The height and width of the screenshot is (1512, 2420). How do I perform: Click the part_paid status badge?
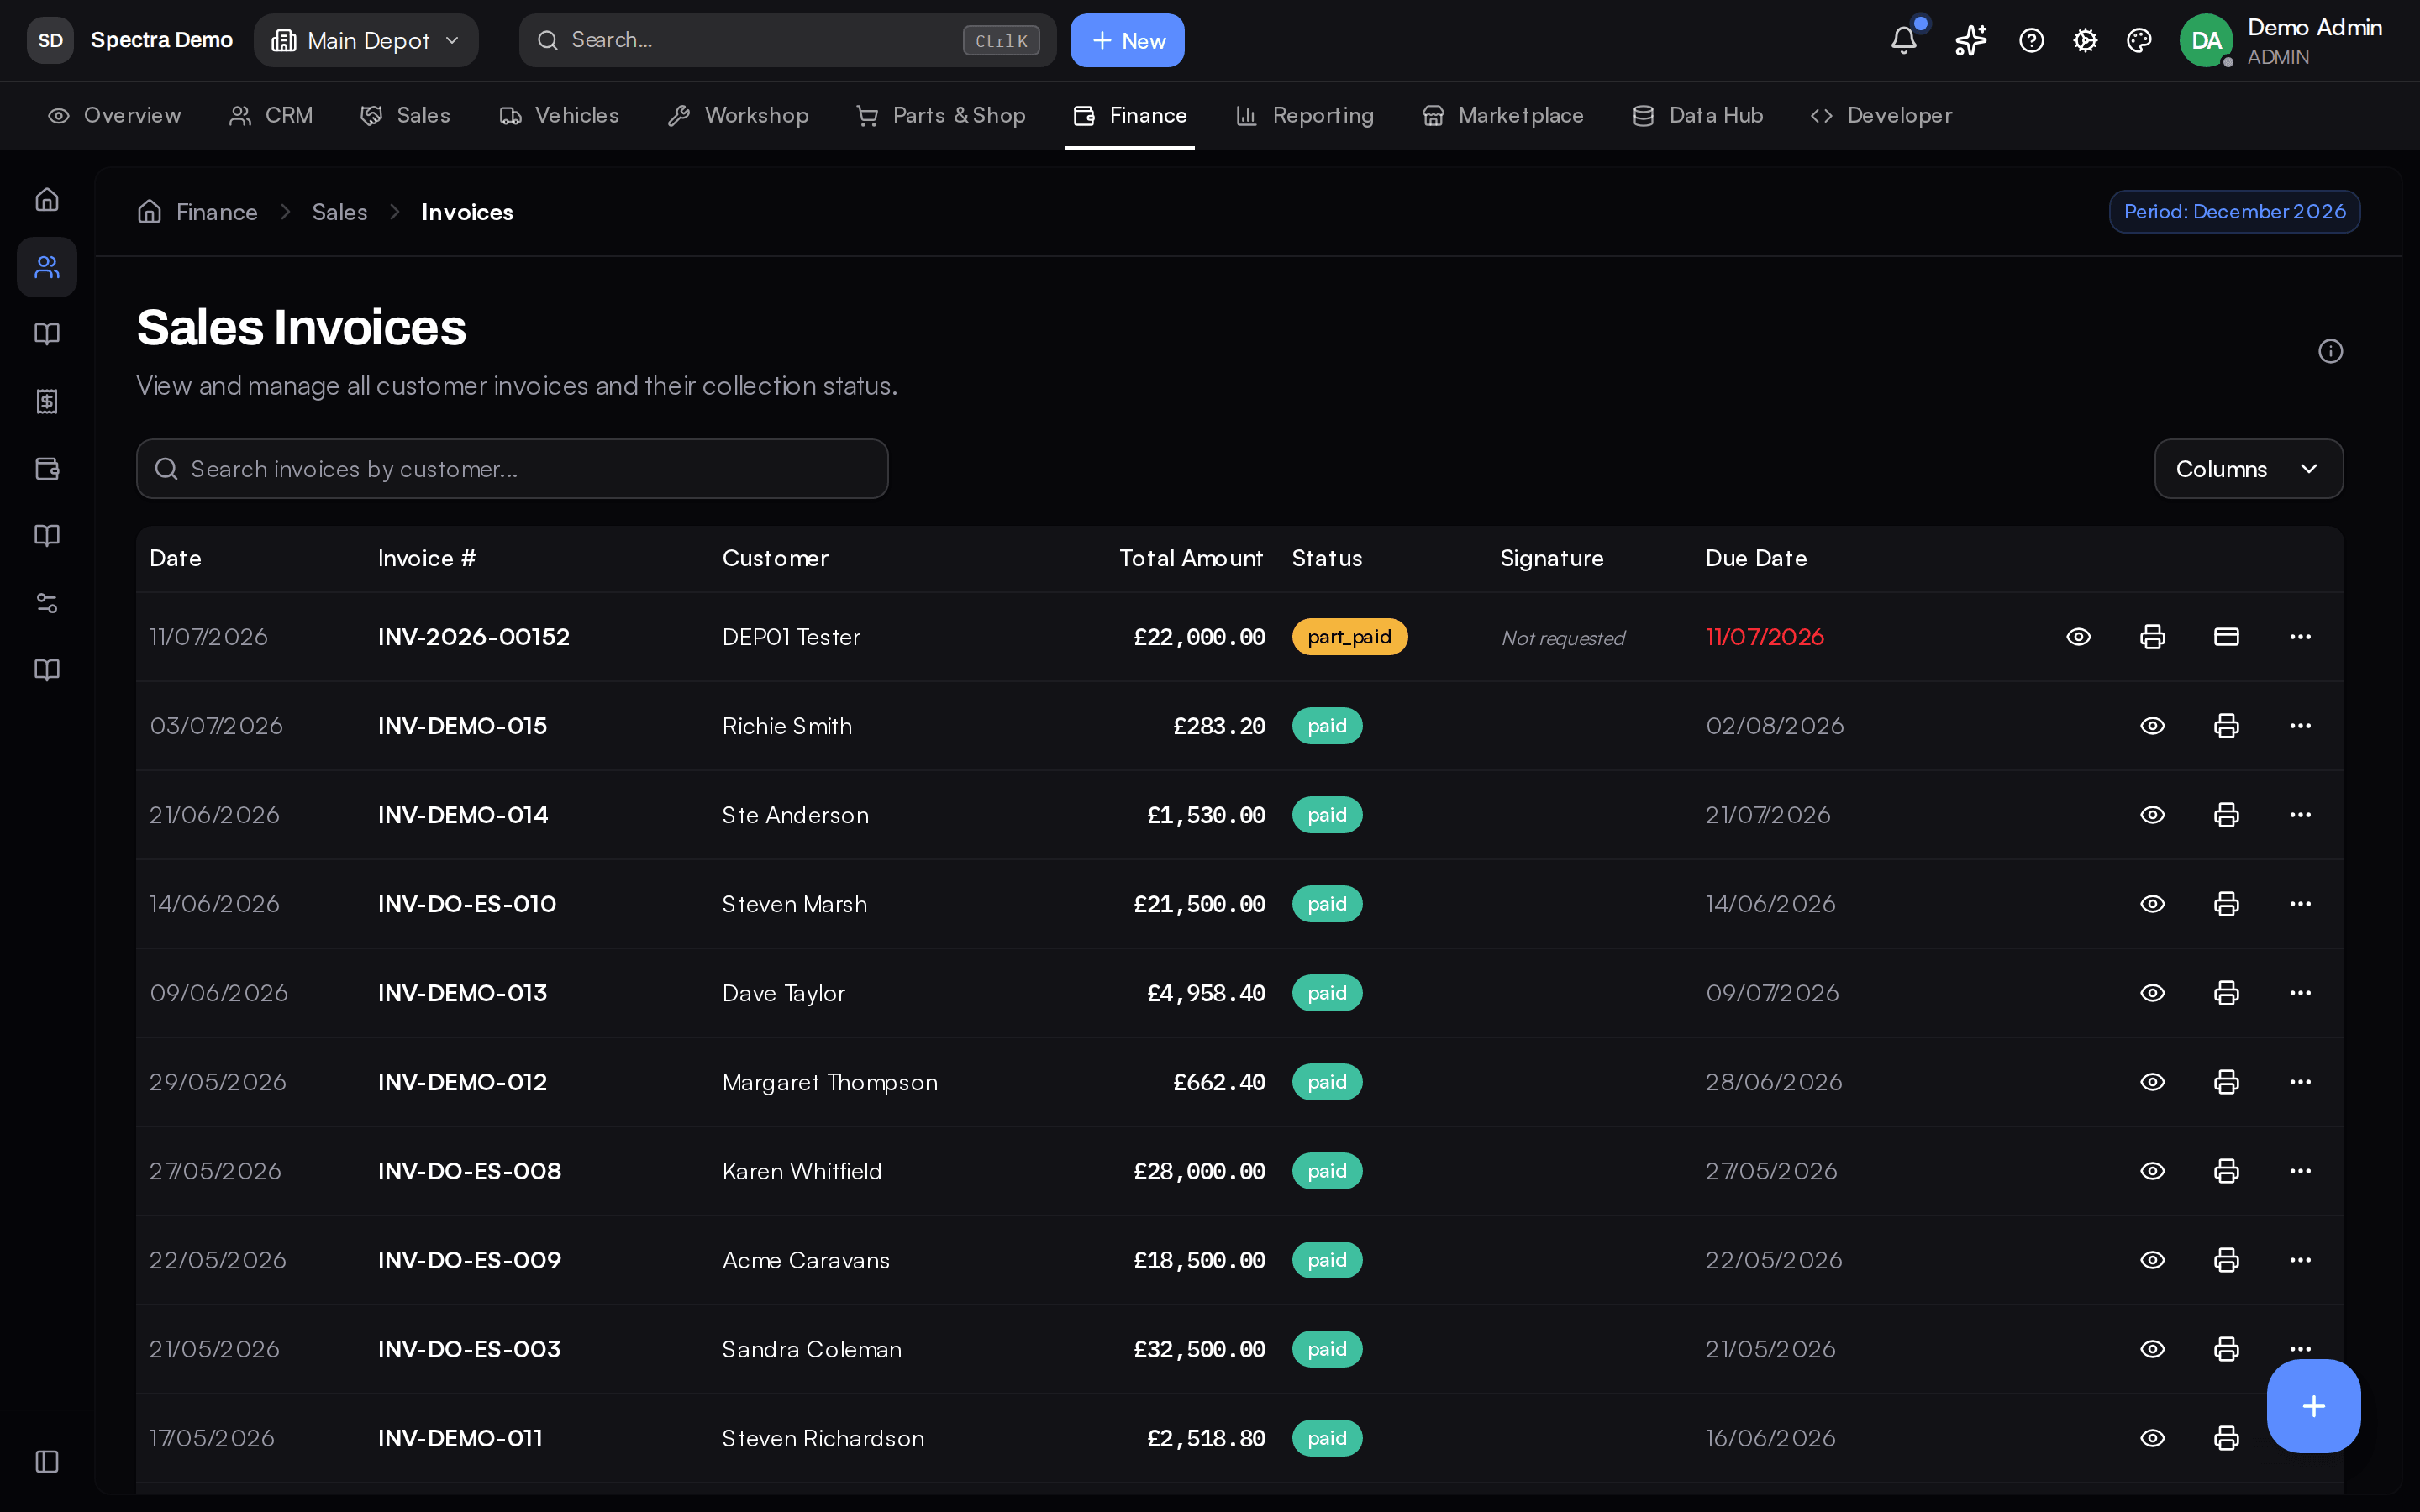1349,637
